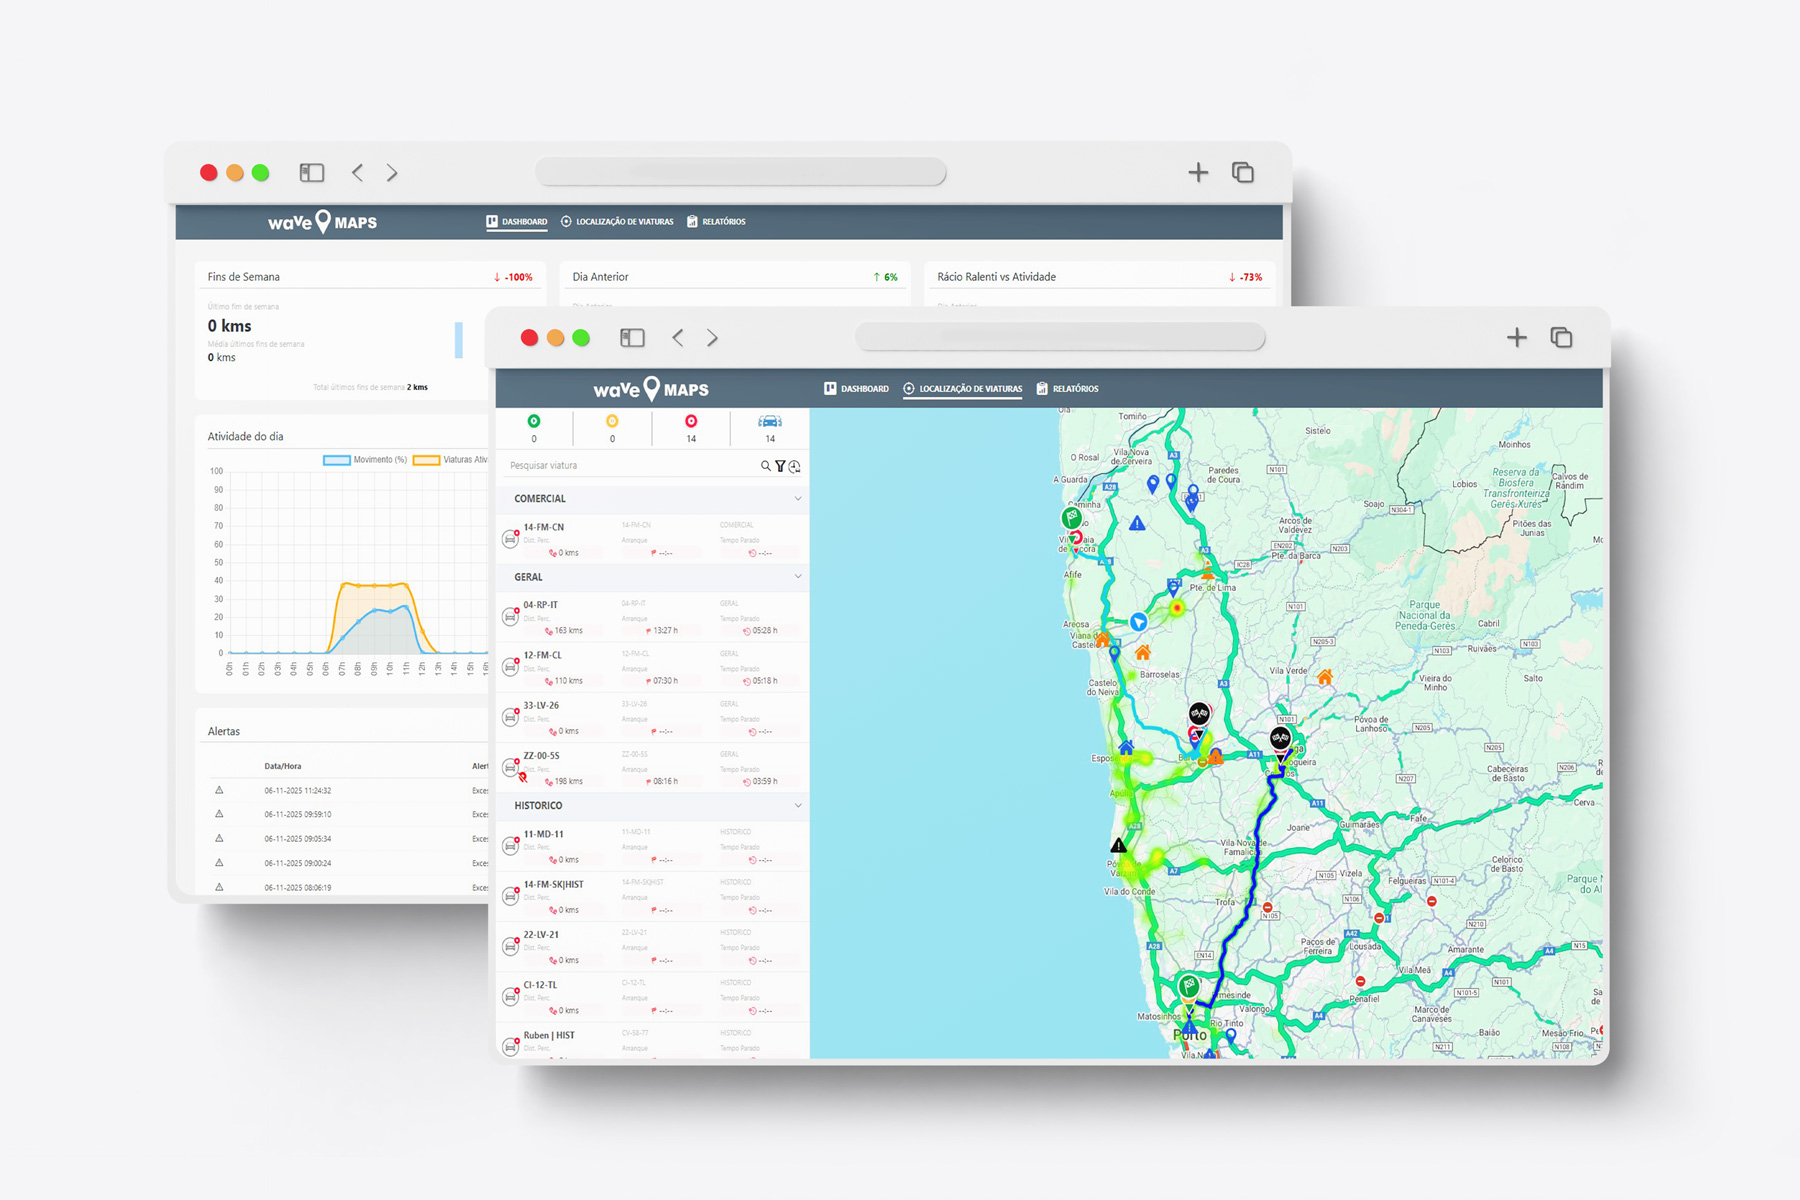Collapse the HISTORICO vehicle group
This screenshot has width=1800, height=1200.
click(797, 805)
